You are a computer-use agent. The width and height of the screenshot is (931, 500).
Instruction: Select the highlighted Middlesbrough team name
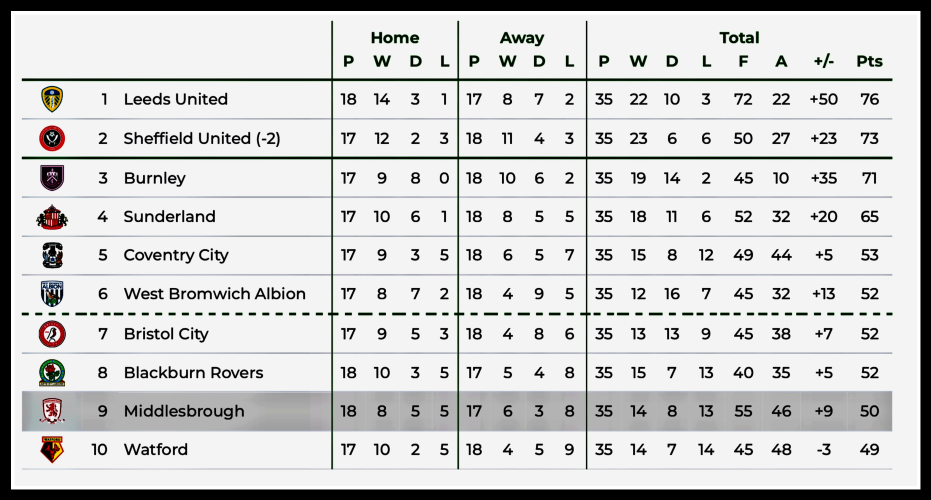183,411
